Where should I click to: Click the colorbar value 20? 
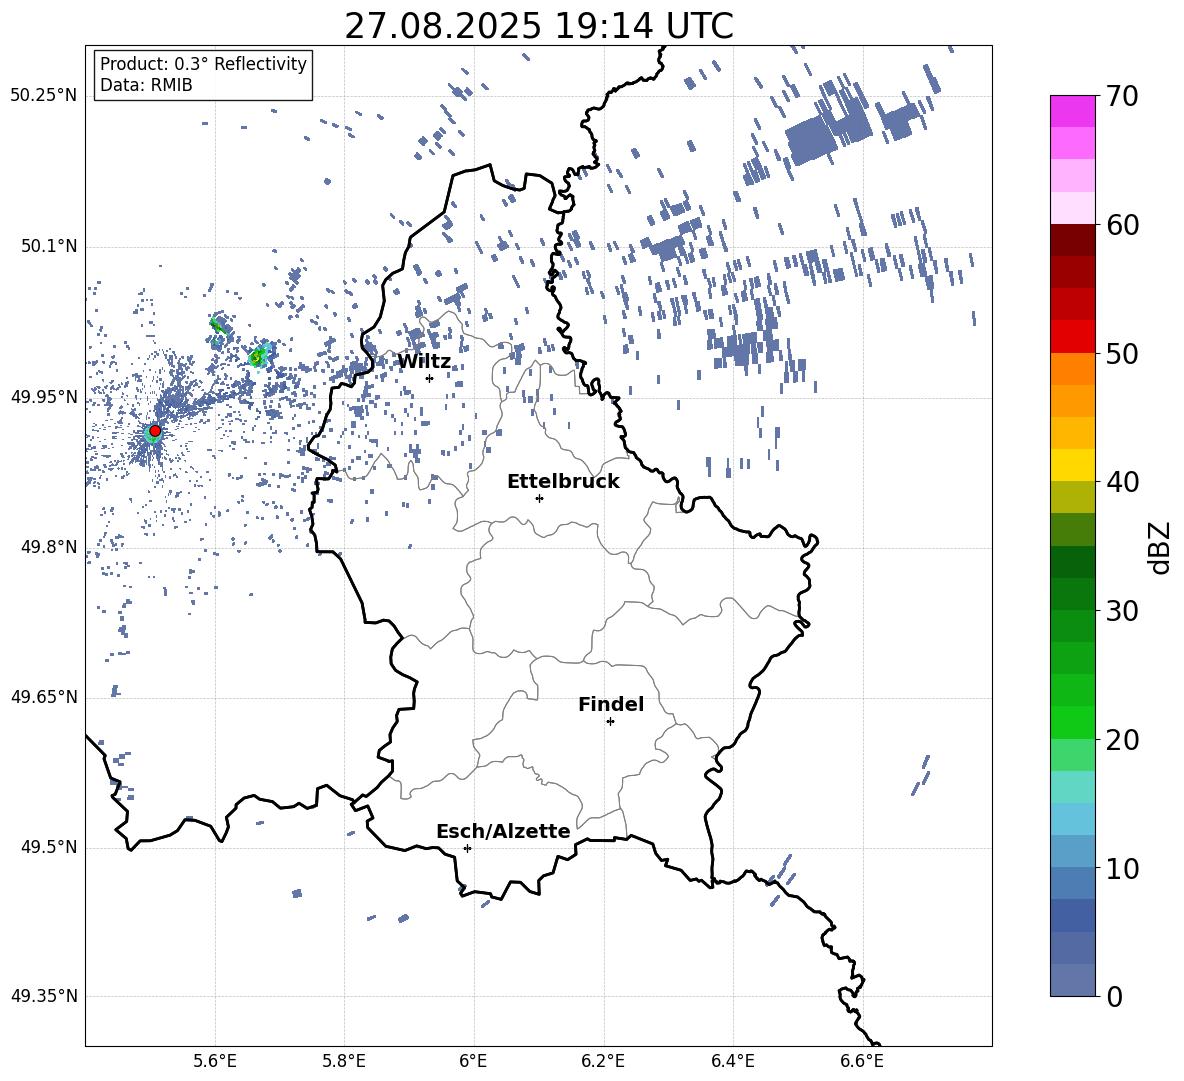[x=1122, y=739]
